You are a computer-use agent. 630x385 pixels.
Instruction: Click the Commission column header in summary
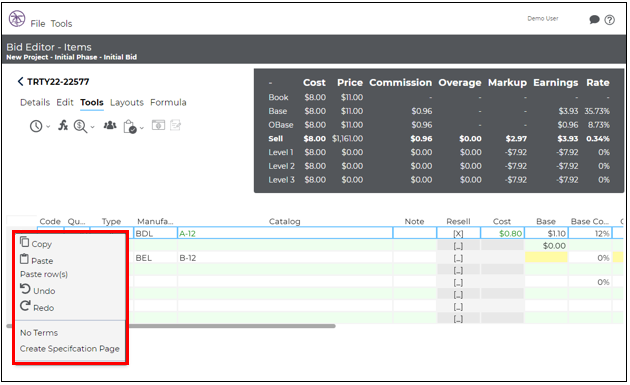pos(401,83)
